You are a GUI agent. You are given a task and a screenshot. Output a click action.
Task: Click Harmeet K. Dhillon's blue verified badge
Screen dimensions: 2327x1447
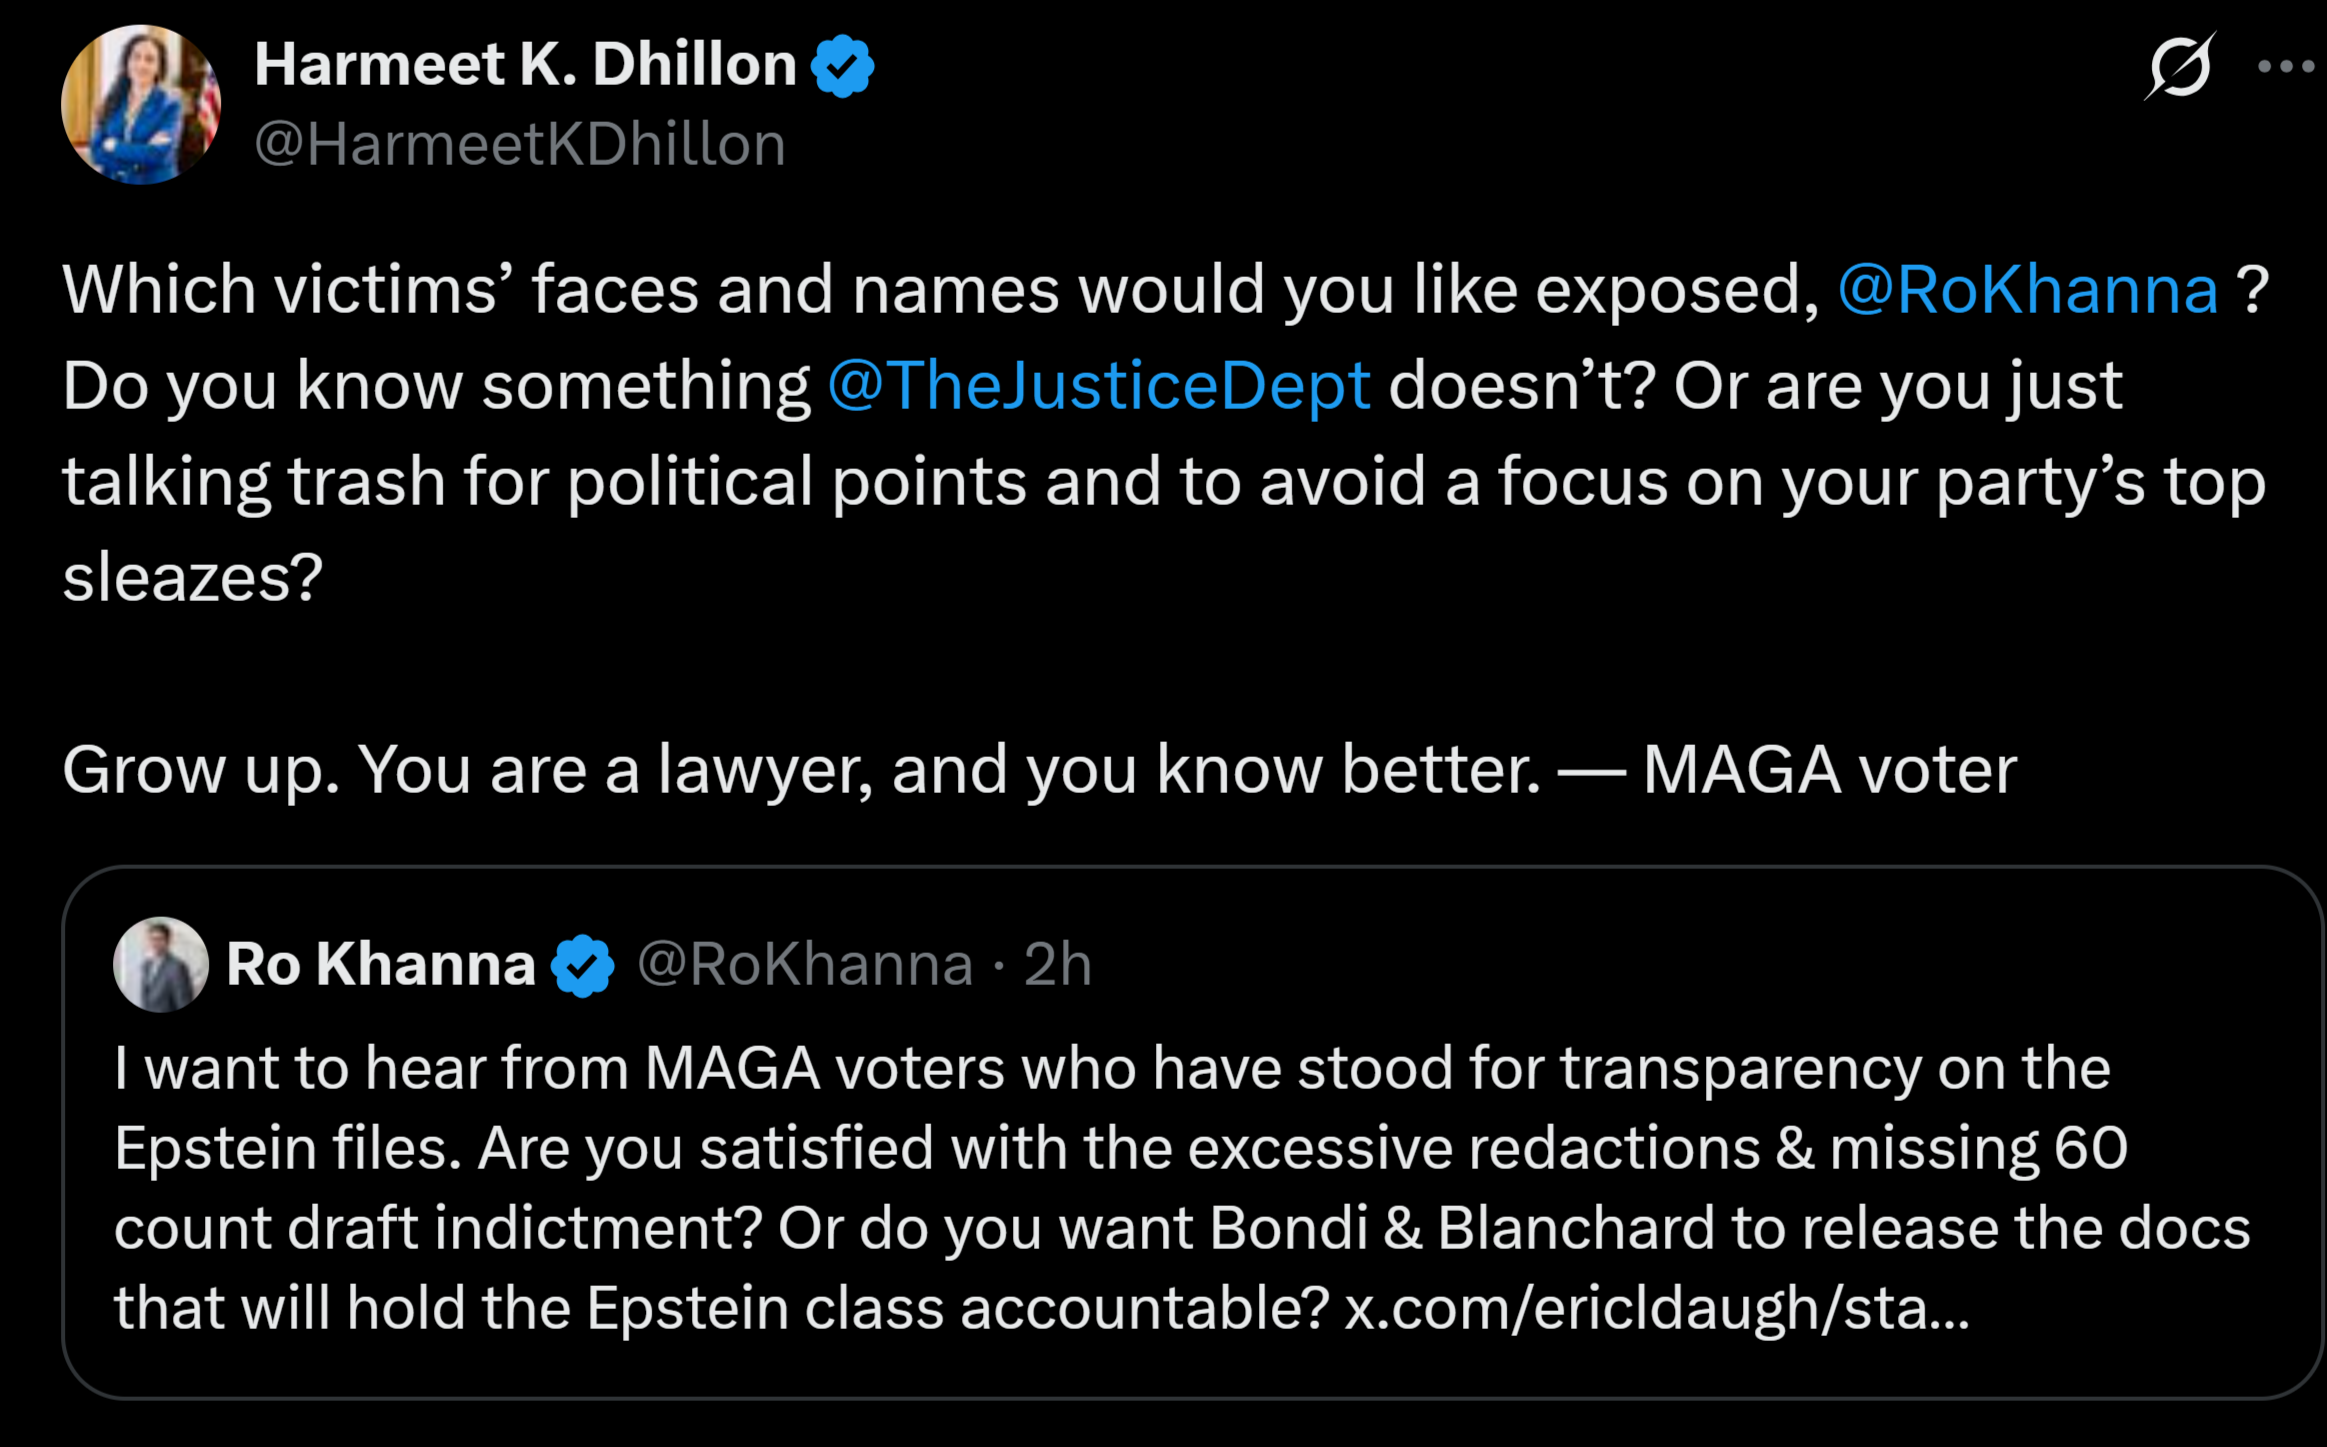[842, 66]
